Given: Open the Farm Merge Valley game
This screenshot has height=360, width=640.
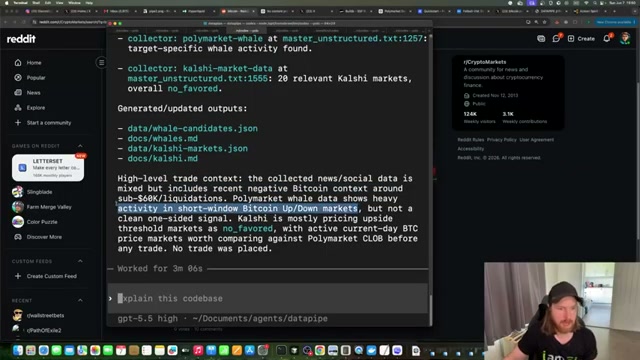Looking at the screenshot, I should 49,207.
